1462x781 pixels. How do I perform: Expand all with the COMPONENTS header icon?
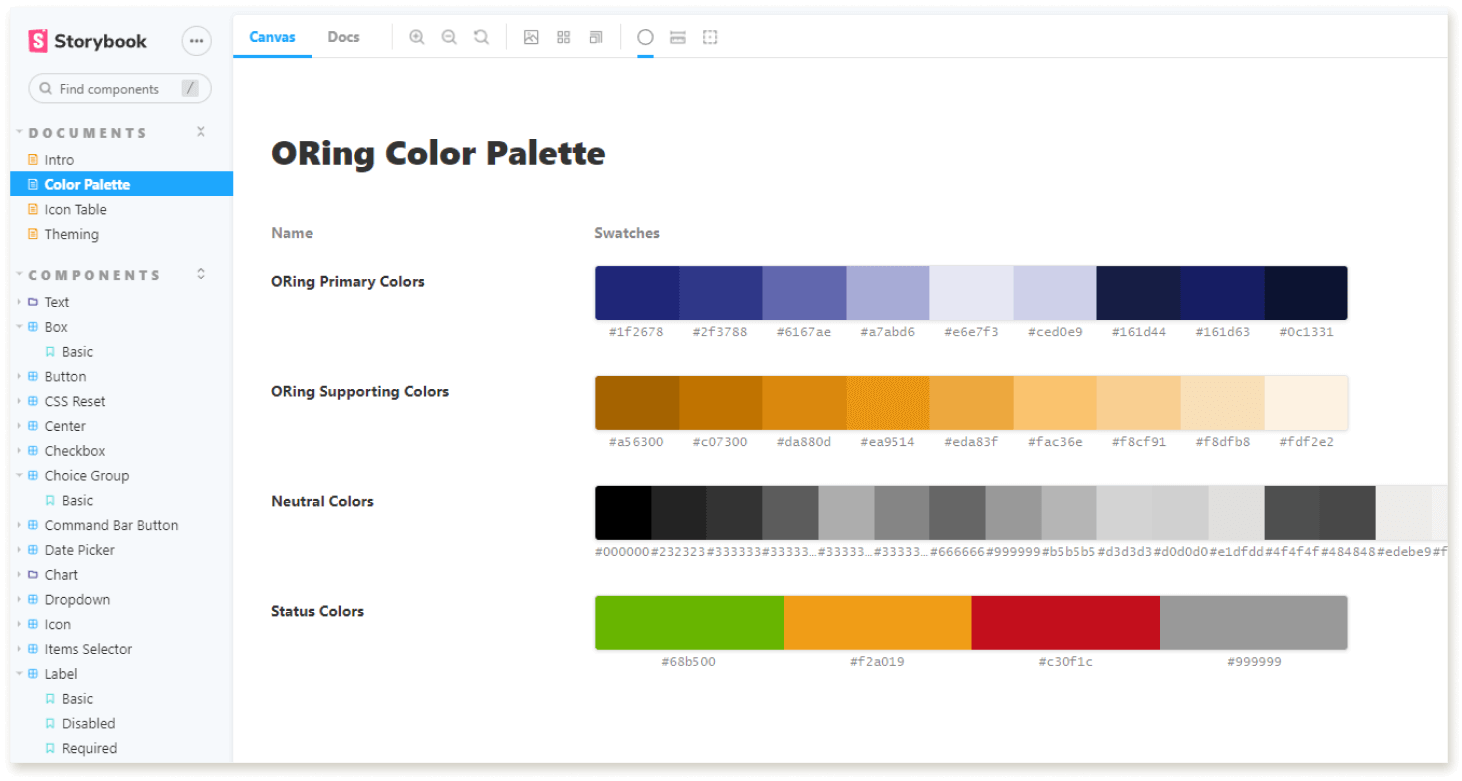(201, 274)
